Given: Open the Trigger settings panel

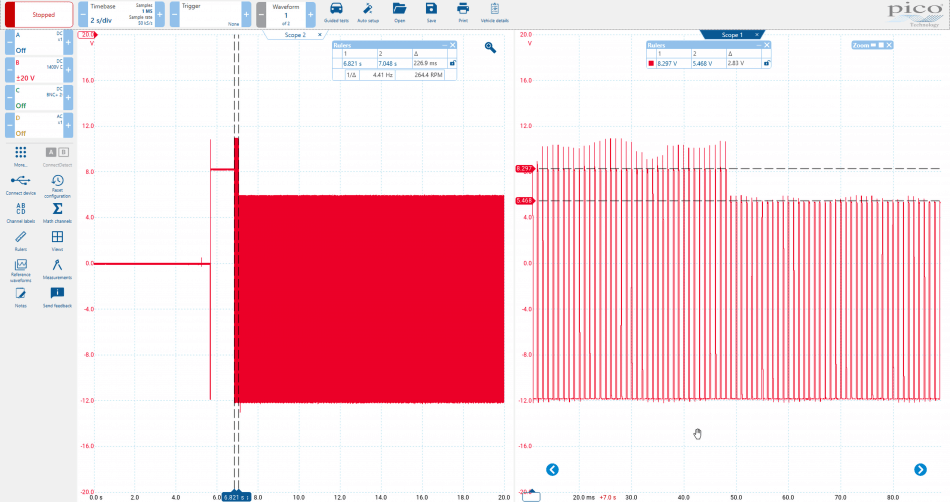Looking at the screenshot, I should click(210, 15).
